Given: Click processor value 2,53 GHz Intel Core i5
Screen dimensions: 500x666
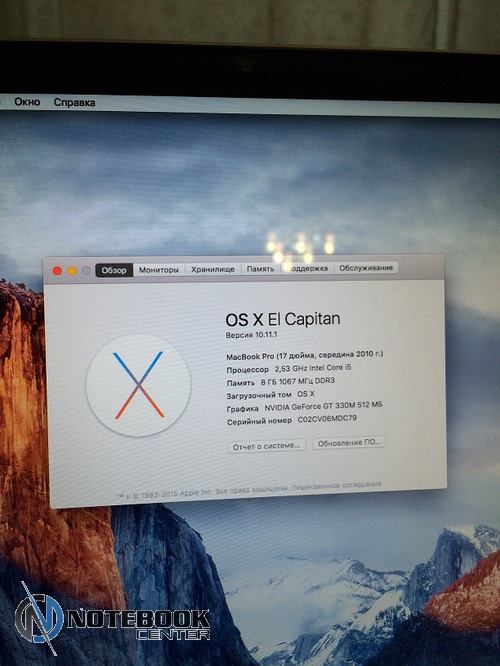Looking at the screenshot, I should (x=313, y=368).
